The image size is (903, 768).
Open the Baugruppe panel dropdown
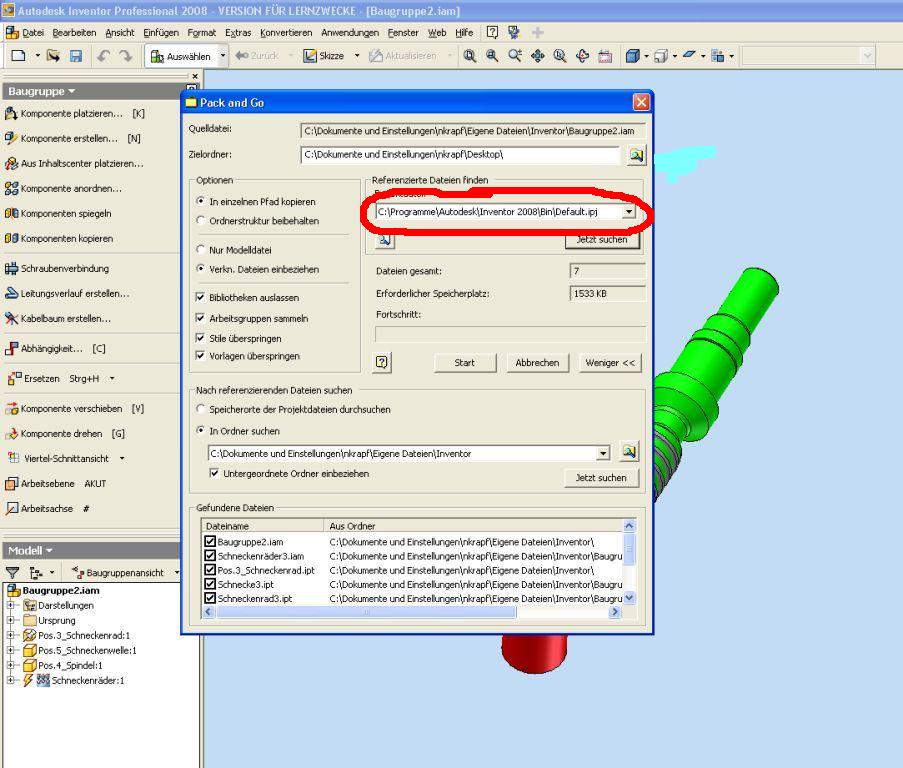[x=71, y=92]
